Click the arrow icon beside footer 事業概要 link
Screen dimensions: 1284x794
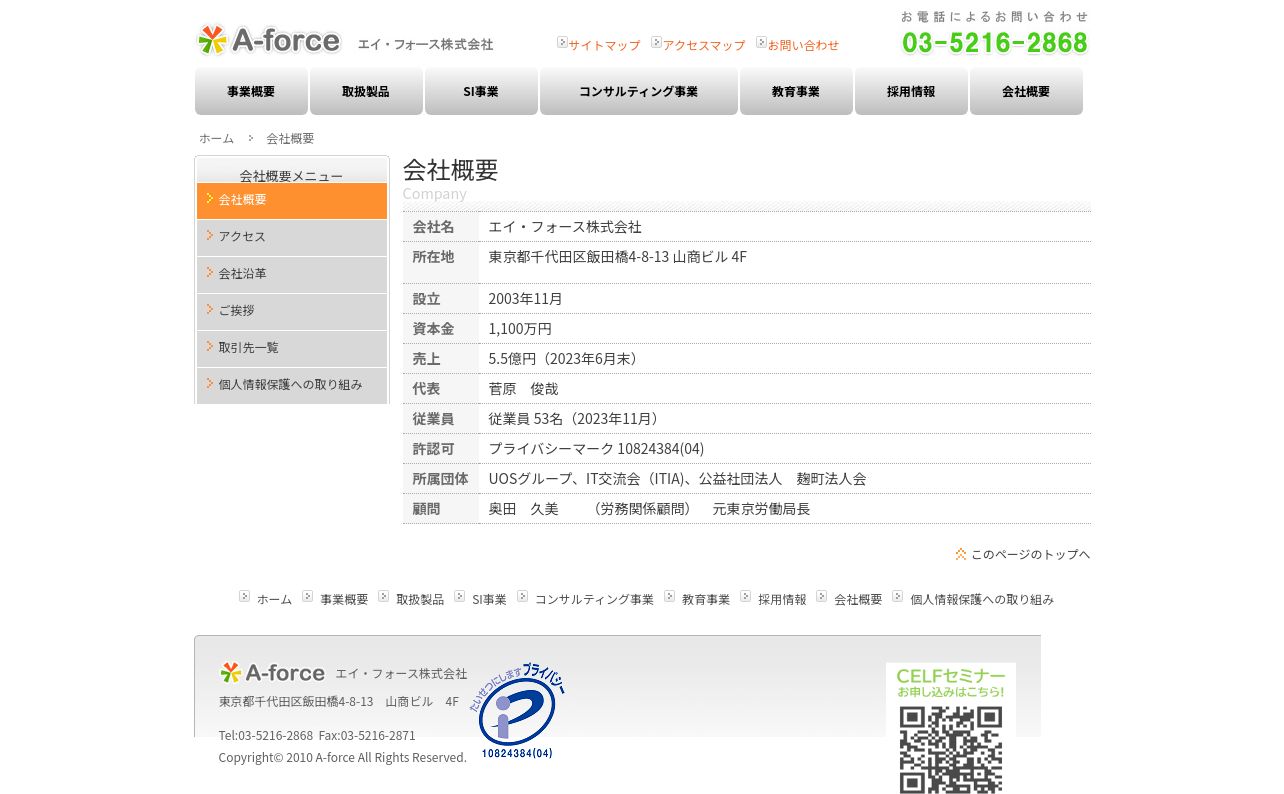click(x=308, y=596)
